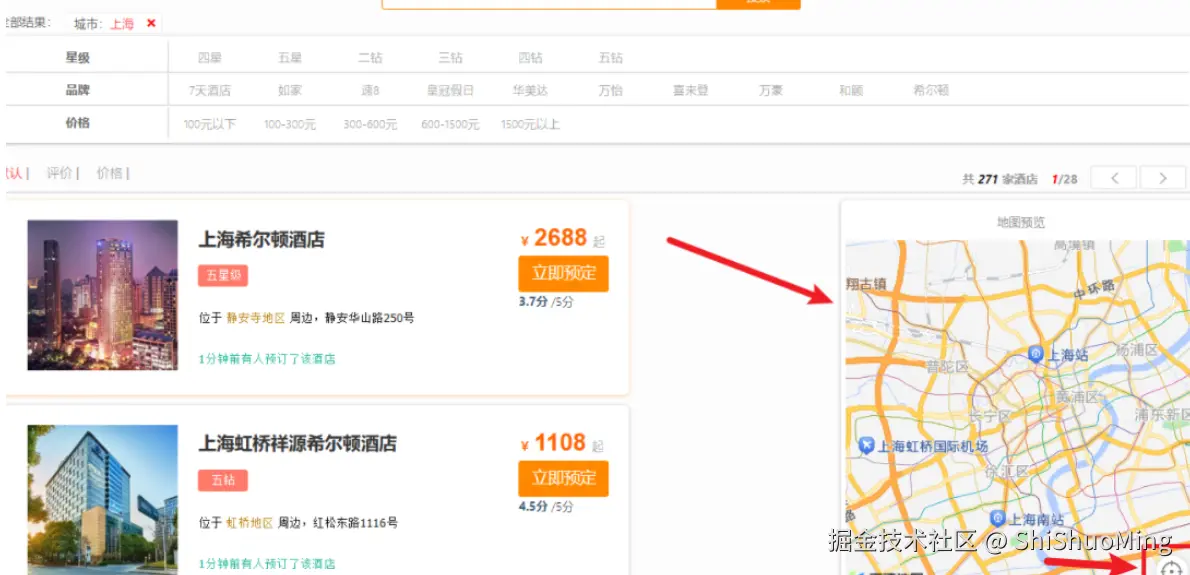
Task: Click the 地图预览 heading
Action: tap(1021, 222)
